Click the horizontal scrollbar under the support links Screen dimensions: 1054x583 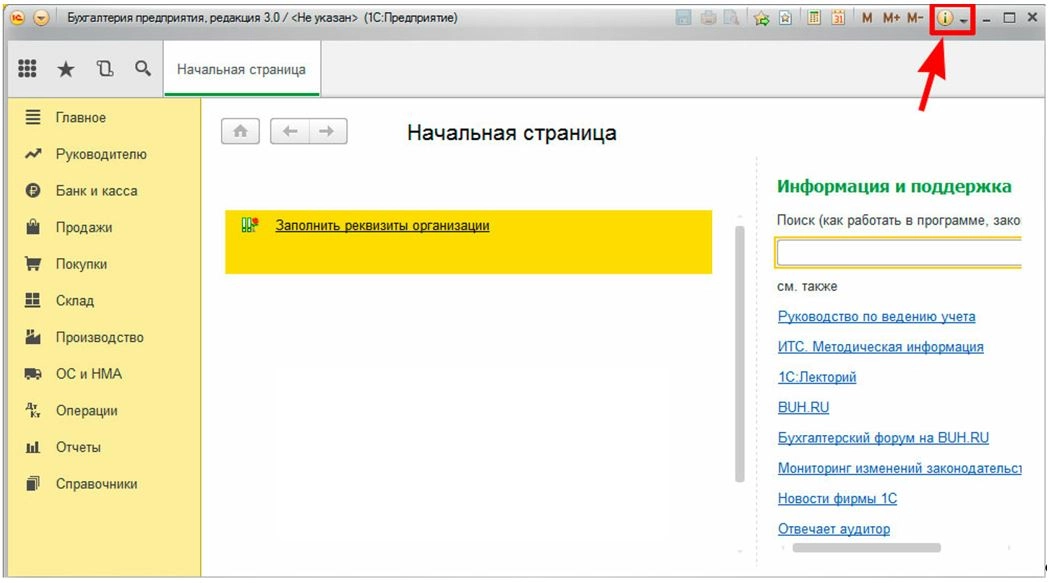click(x=866, y=547)
